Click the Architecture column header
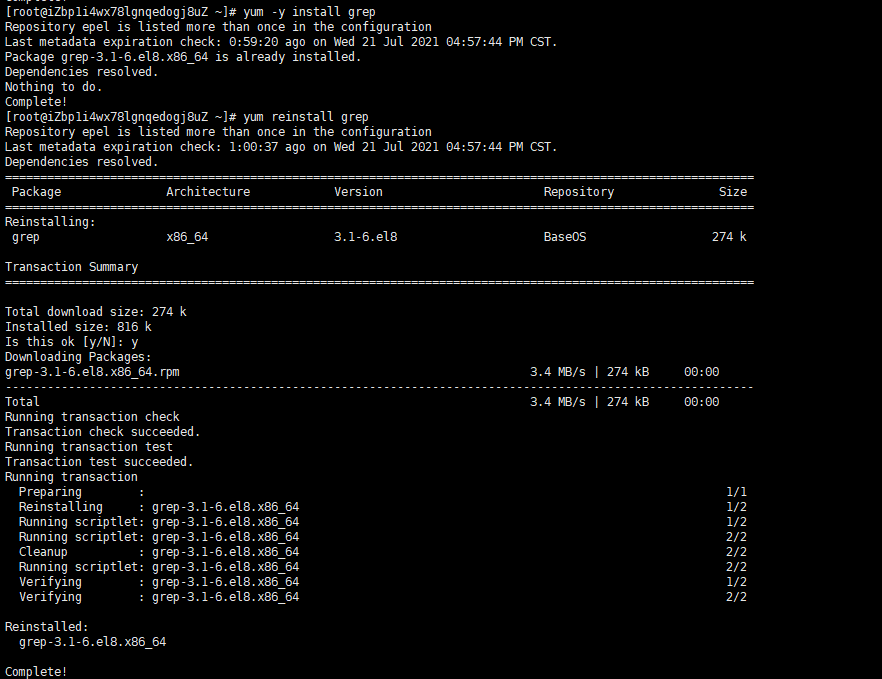882x679 pixels. point(208,192)
